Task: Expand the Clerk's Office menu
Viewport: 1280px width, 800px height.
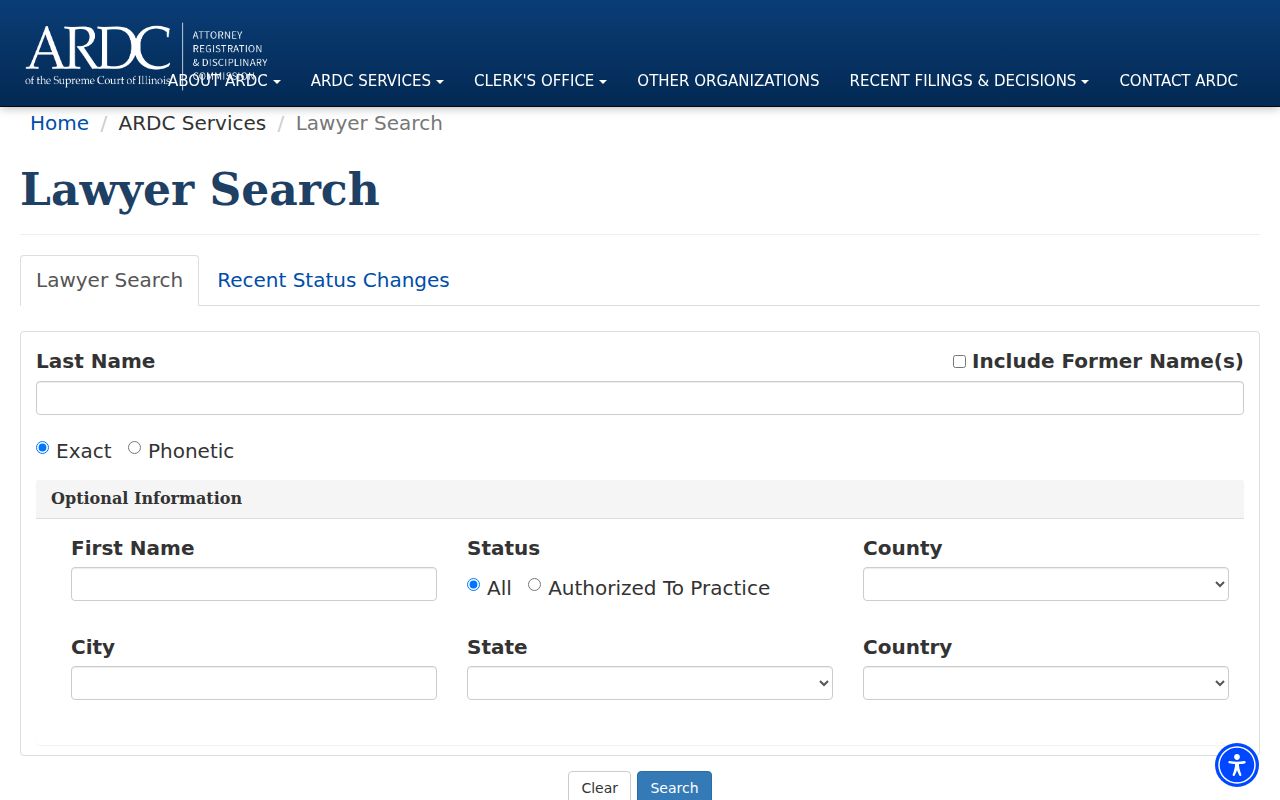Action: (540, 81)
